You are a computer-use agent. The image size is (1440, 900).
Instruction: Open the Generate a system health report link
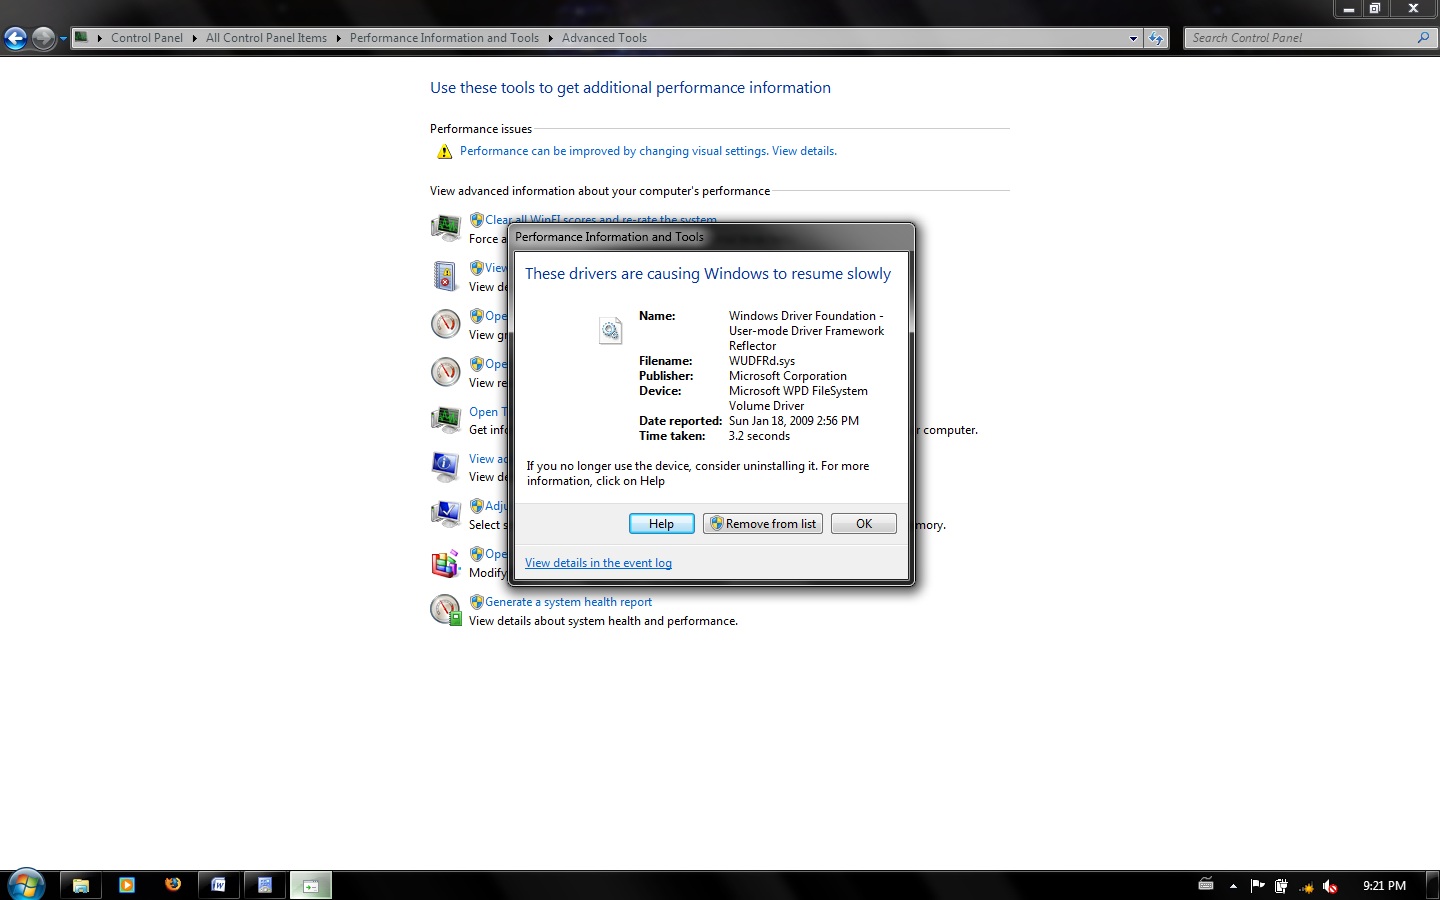tap(568, 602)
